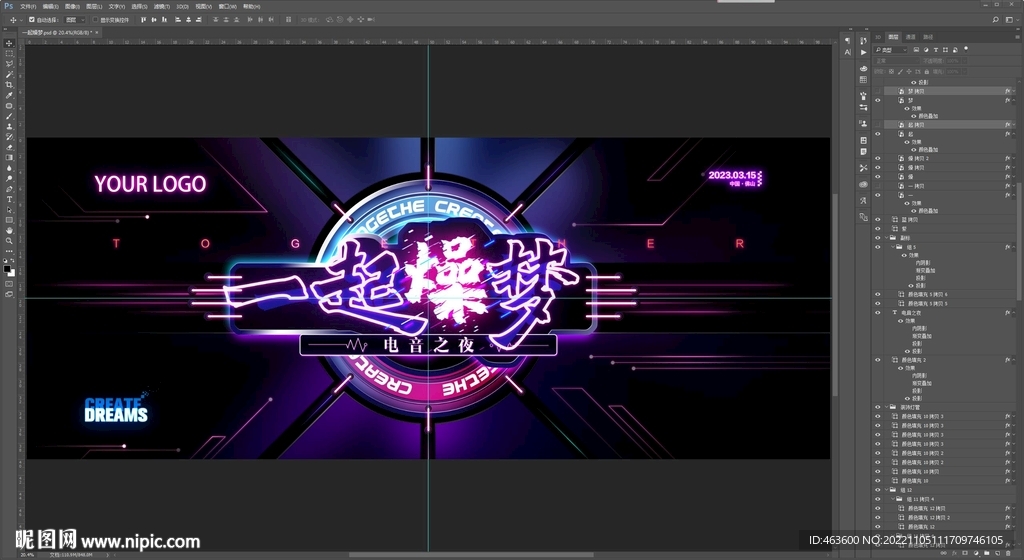Screen dimensions: 1024x560
Task: Select the Eyedropper tool
Action: tap(9, 95)
